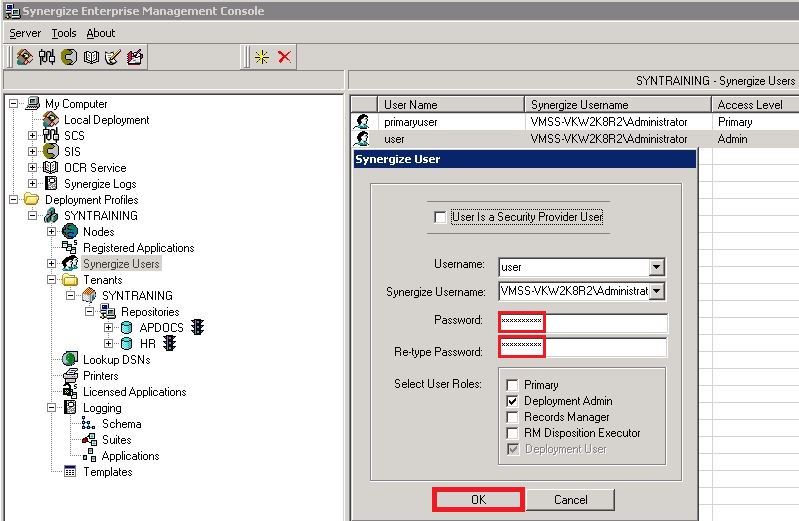Click OK in Synergize User dialog
This screenshot has height=521, width=799.
478,500
